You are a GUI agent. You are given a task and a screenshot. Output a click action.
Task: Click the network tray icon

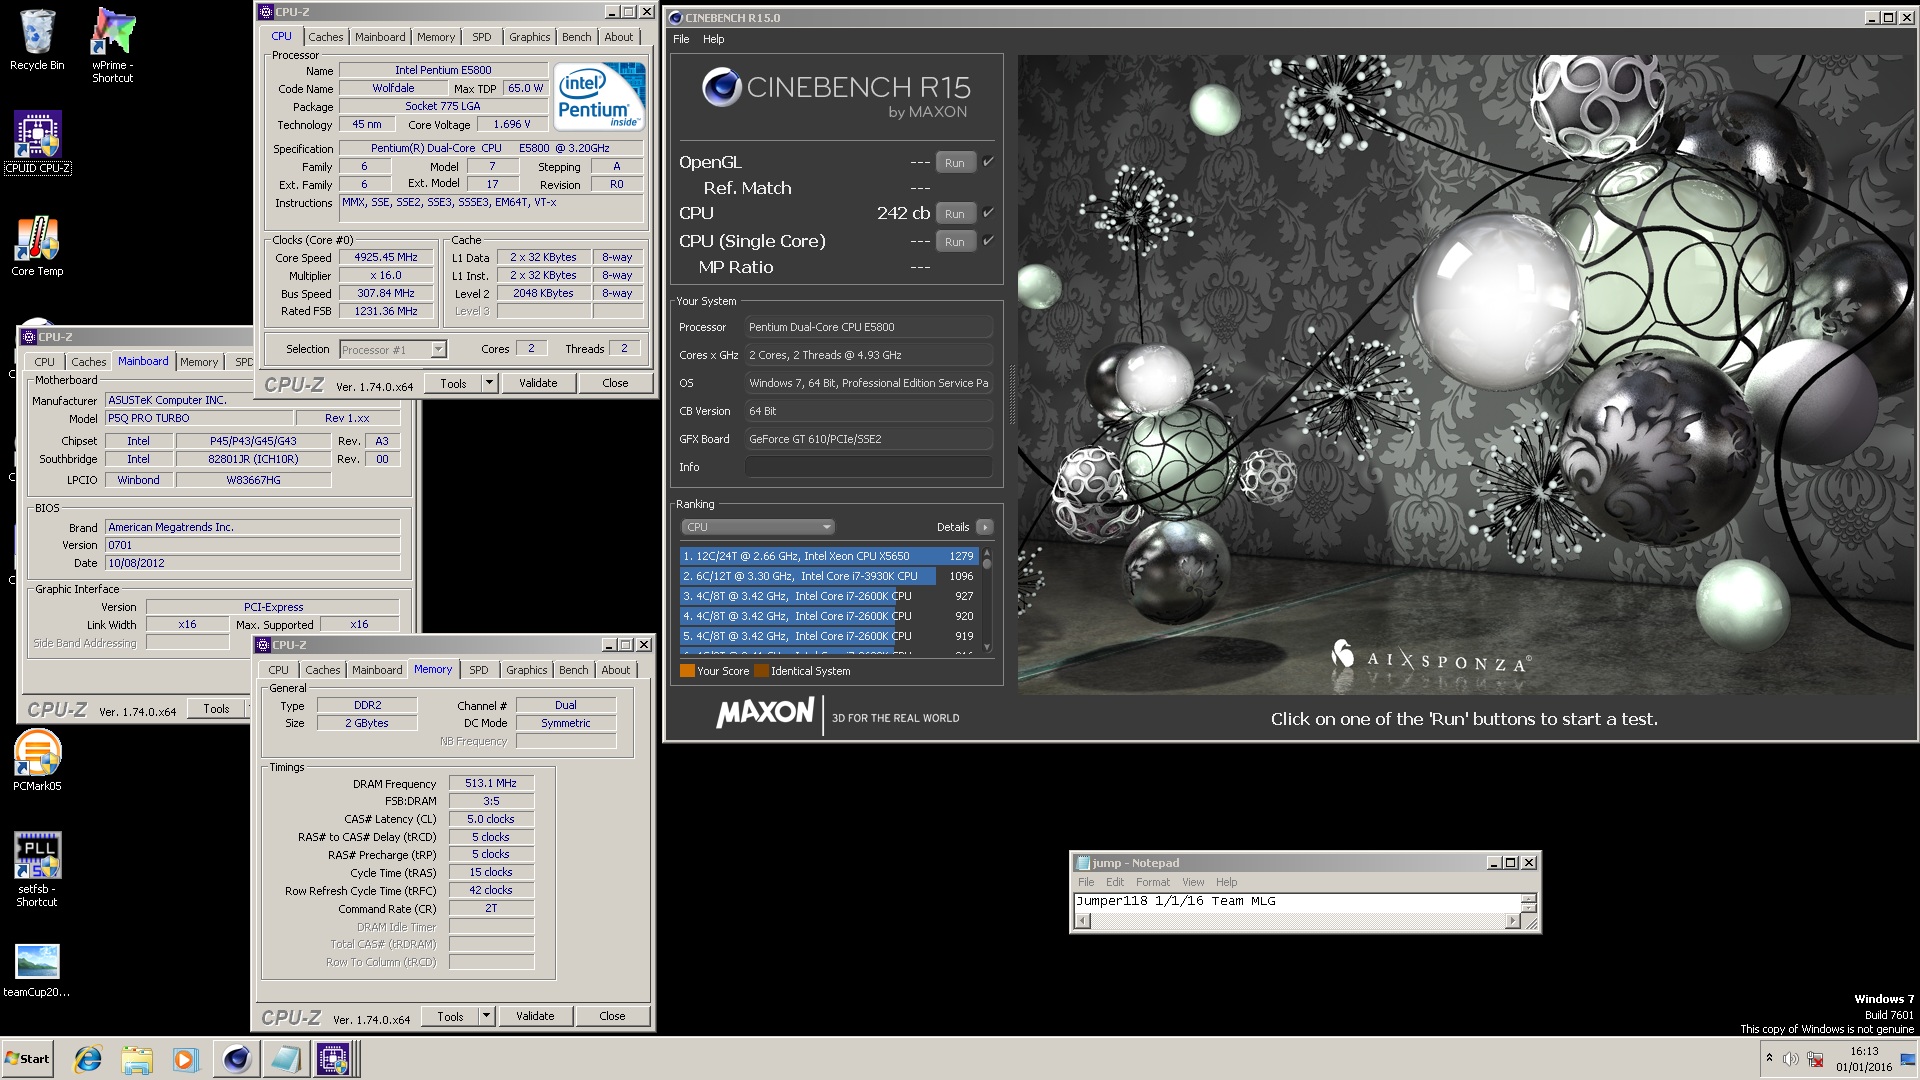coord(1814,1059)
